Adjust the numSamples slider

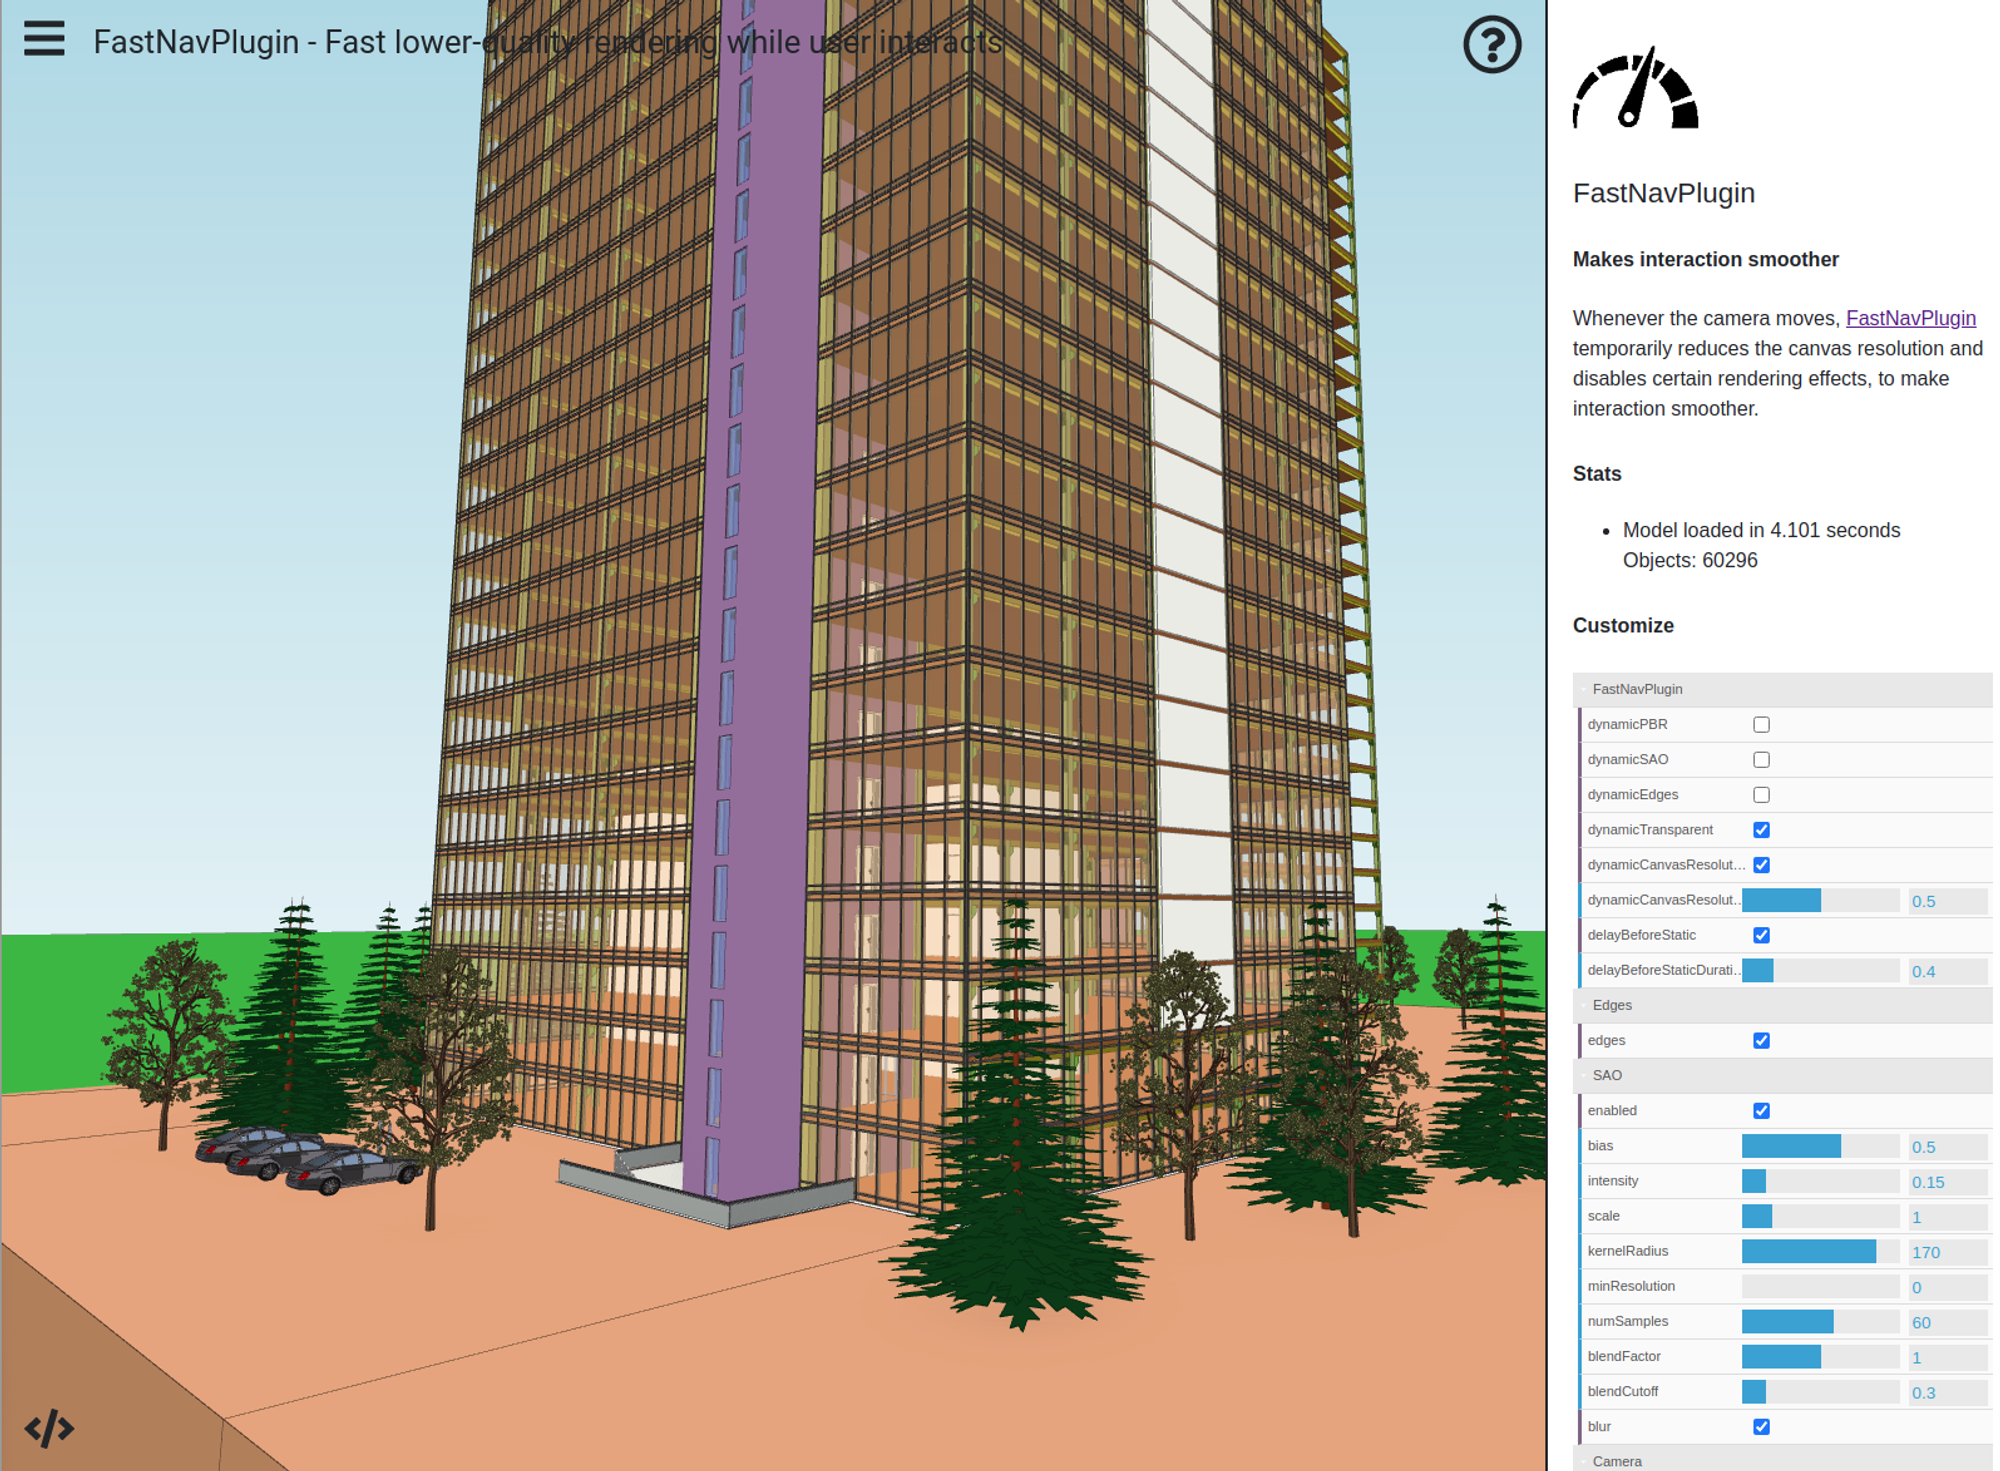1820,1321
